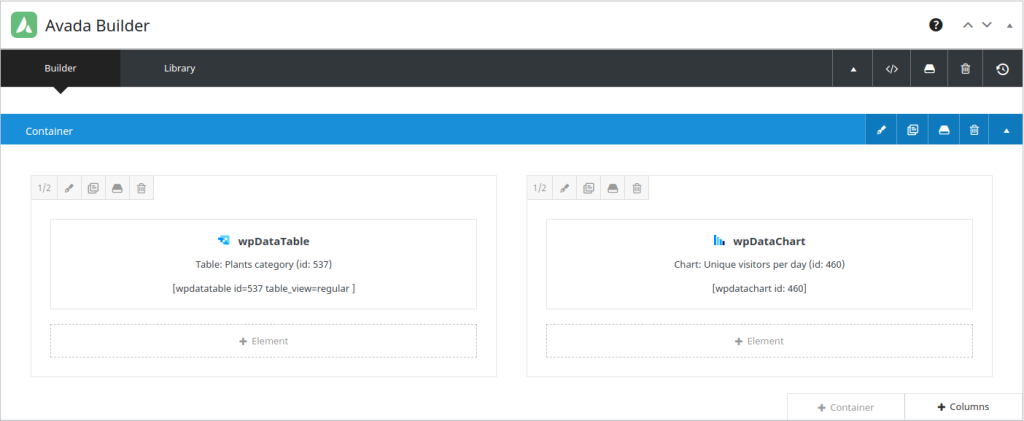Screen dimensions: 1024x421
Task: Select the Builder tab
Action: [x=60, y=69]
